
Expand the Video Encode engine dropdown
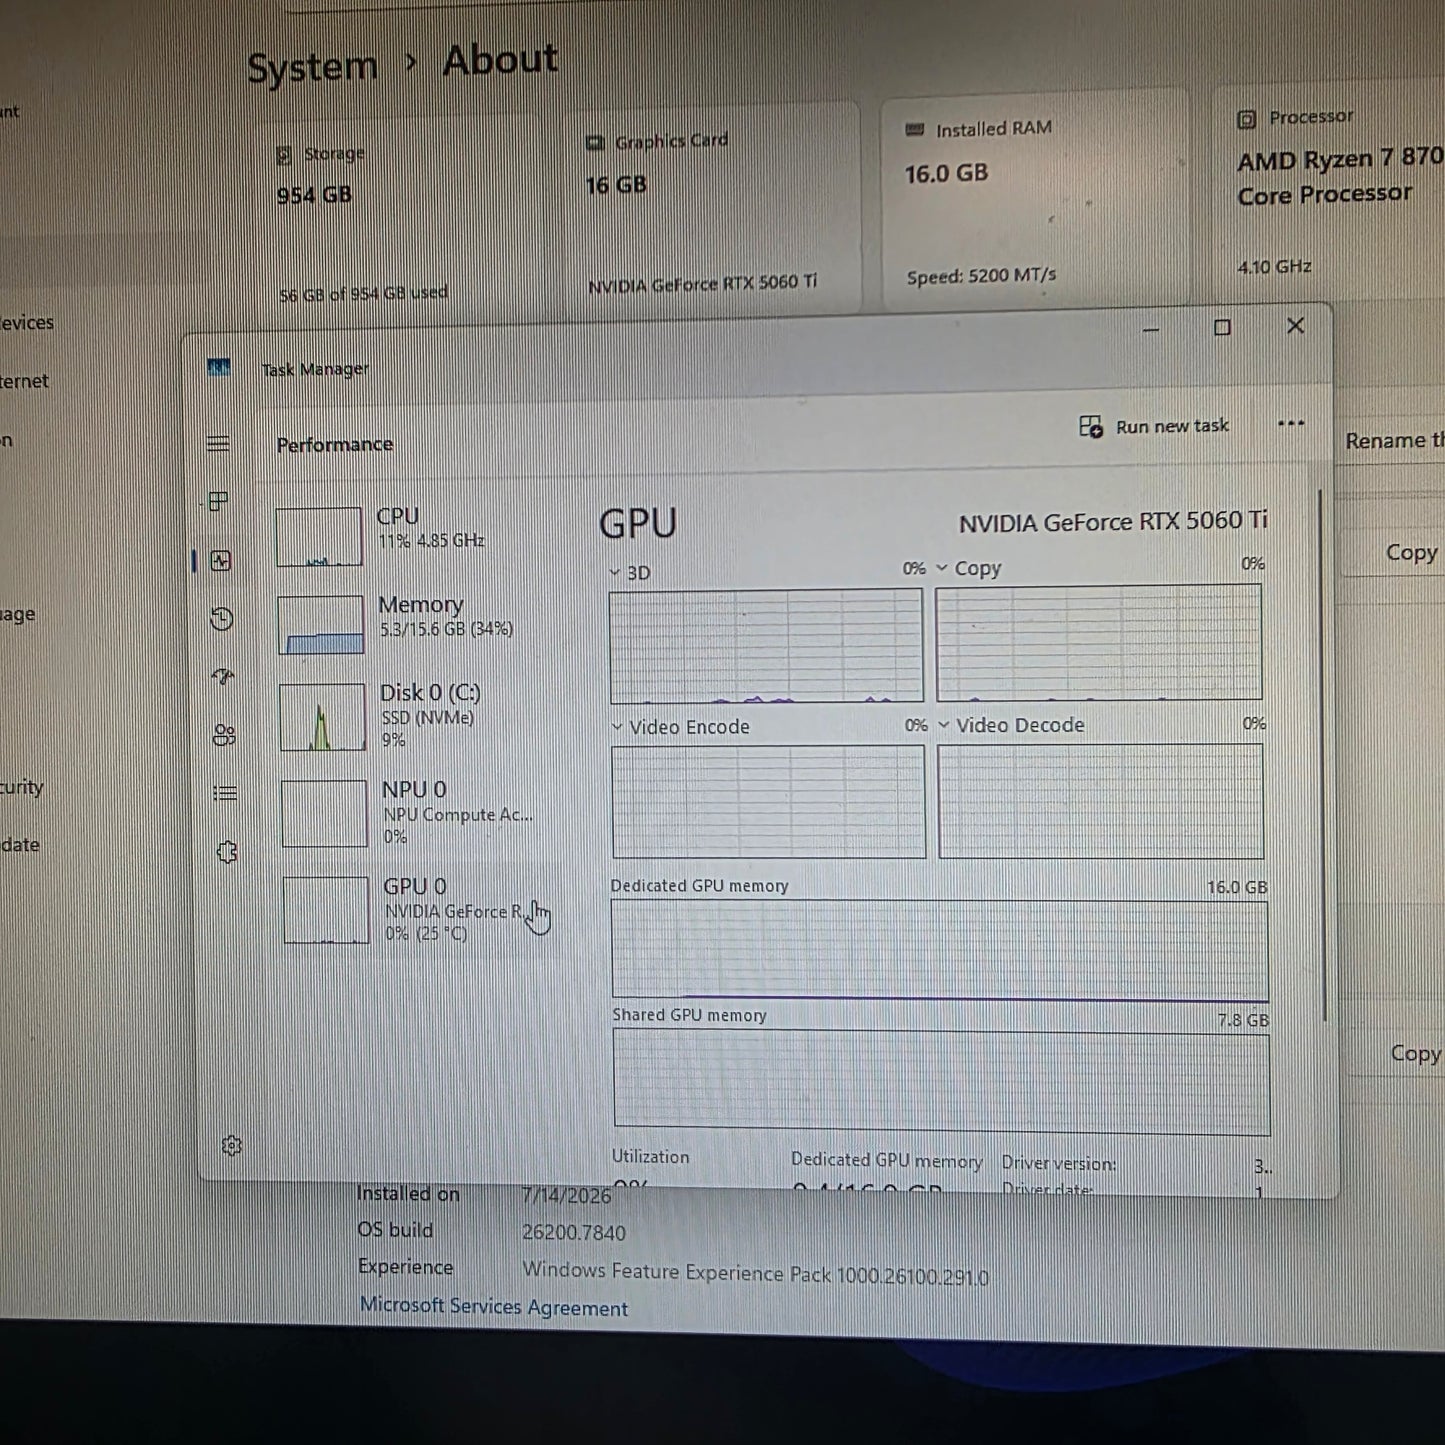pos(617,727)
